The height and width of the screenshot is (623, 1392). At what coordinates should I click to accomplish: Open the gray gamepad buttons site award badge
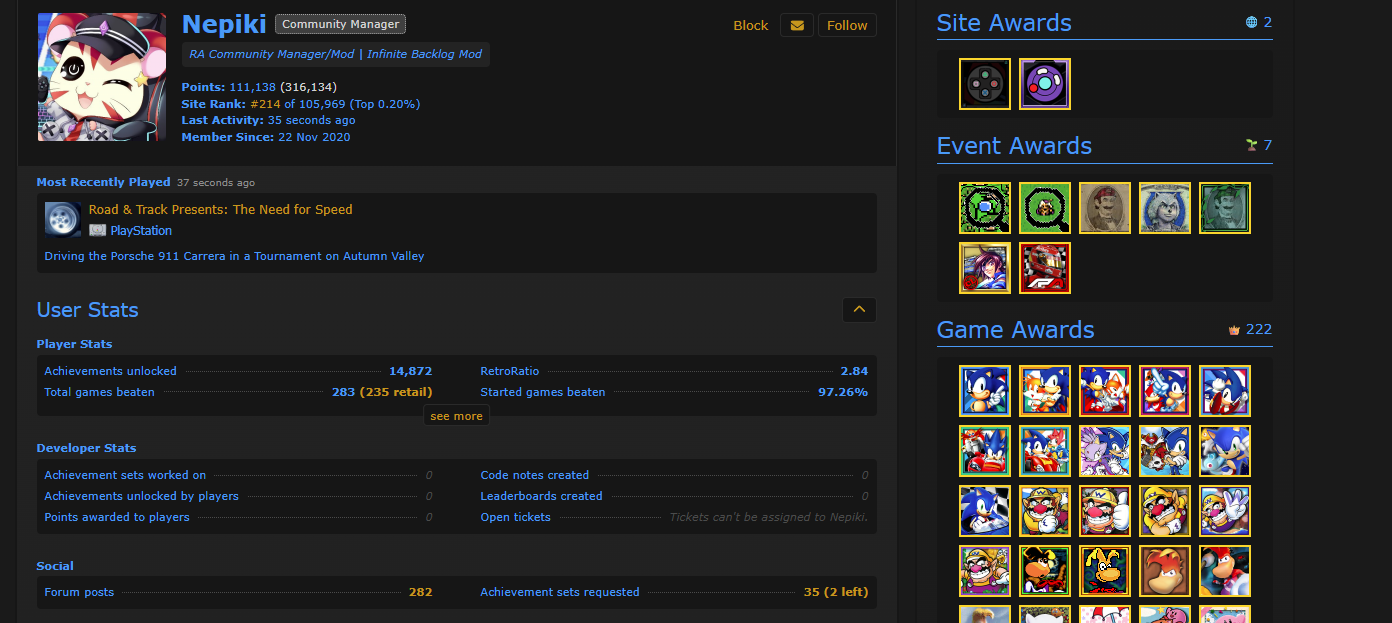pyautogui.click(x=985, y=84)
